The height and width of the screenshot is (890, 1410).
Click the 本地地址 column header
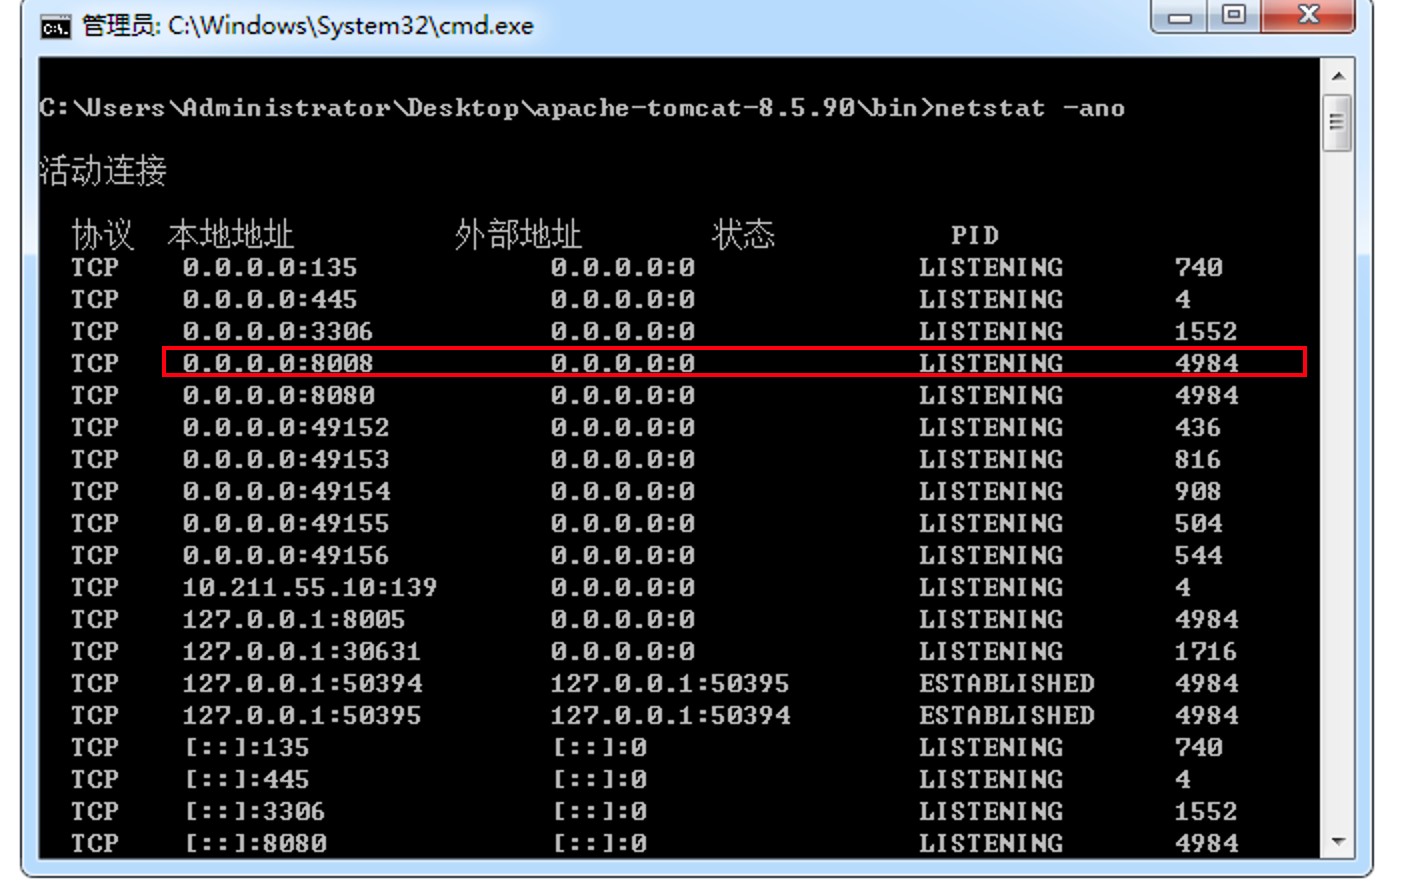[x=230, y=235]
